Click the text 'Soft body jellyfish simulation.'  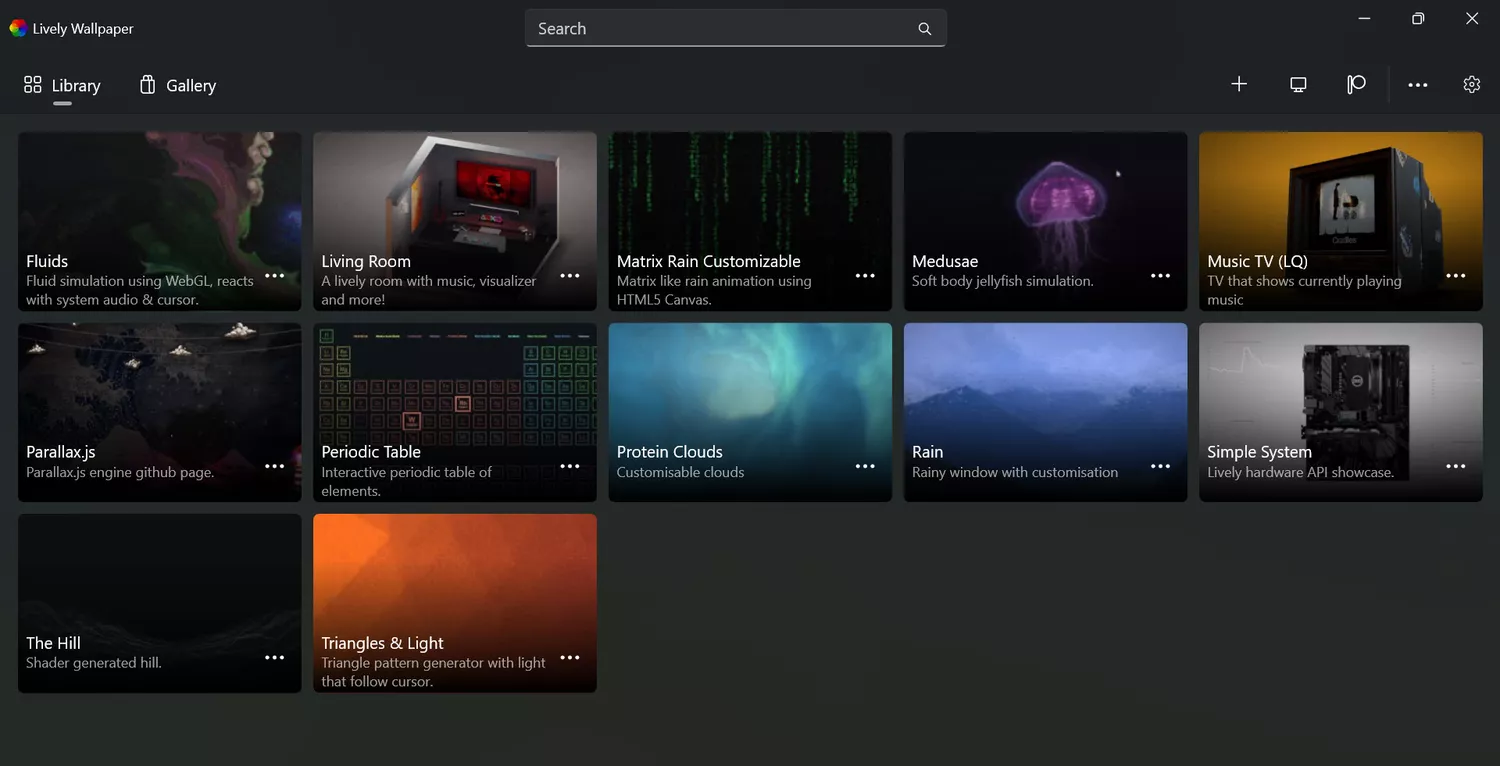click(1003, 281)
